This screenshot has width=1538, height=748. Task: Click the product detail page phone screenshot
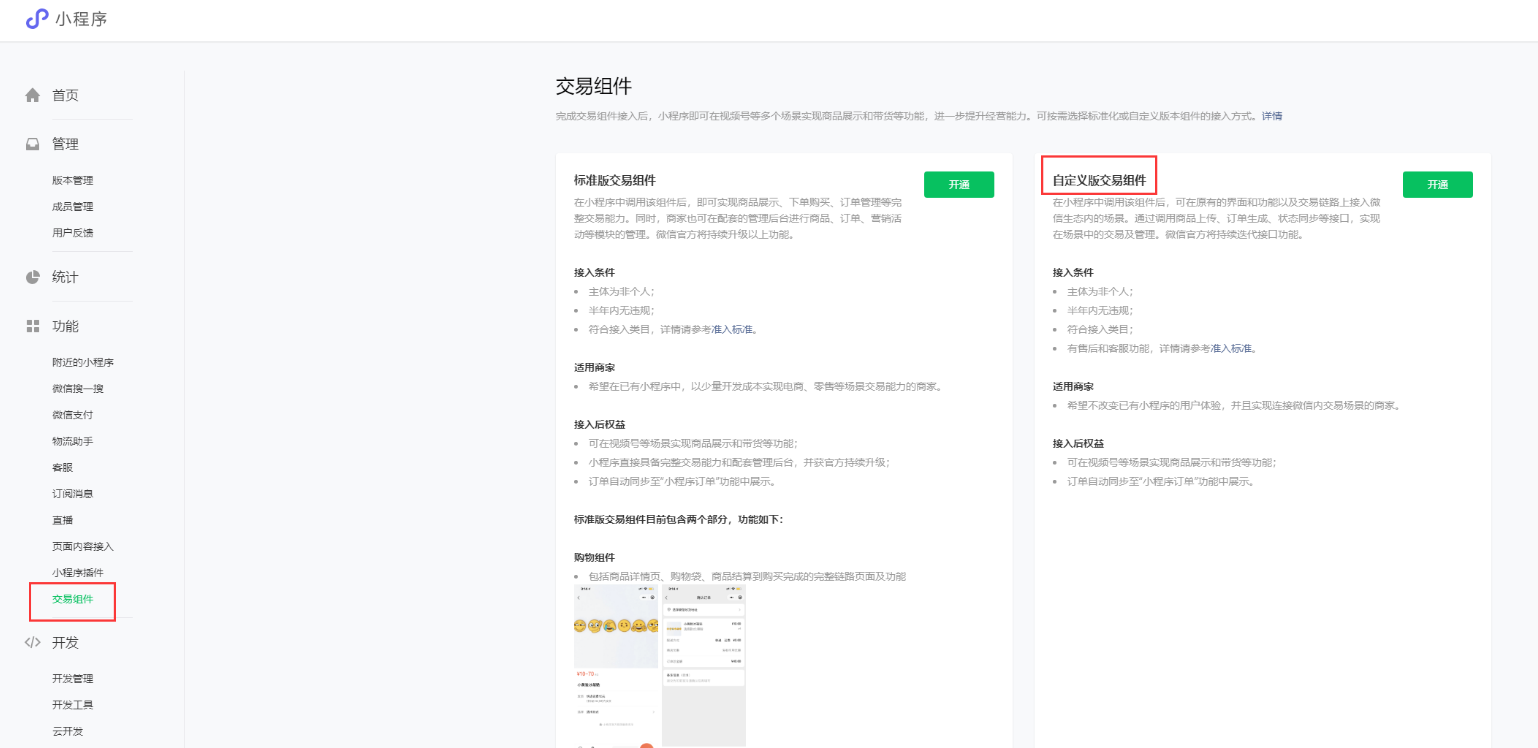coord(617,665)
